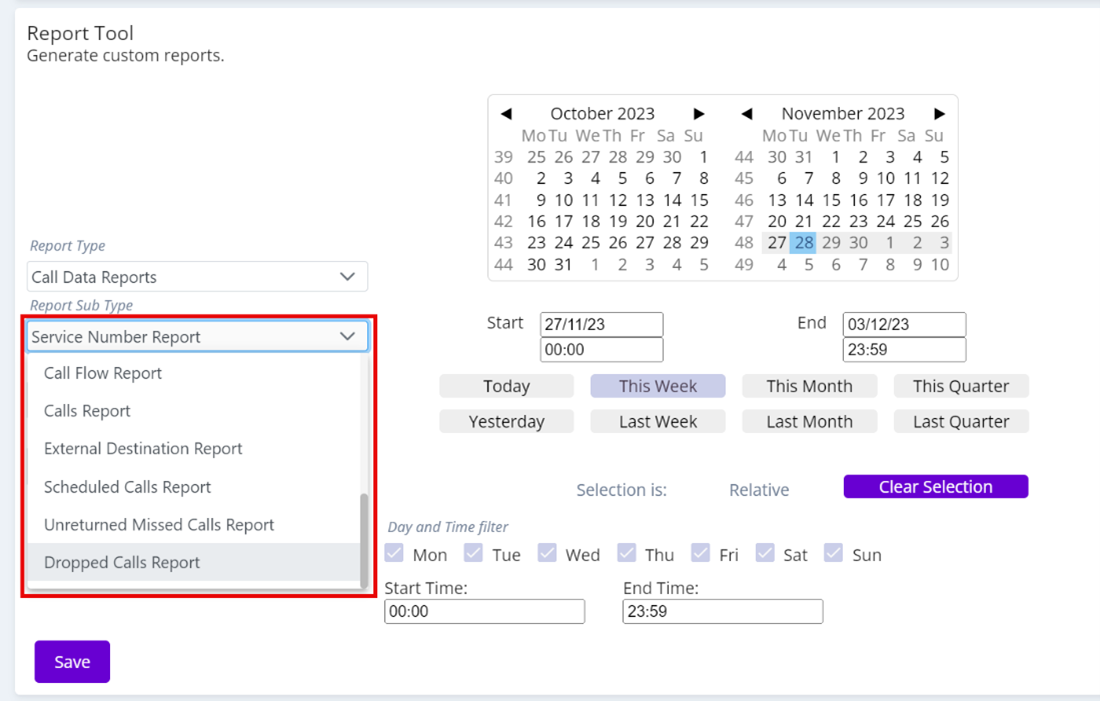
Task: Apply the Last Month date range
Action: tap(809, 421)
